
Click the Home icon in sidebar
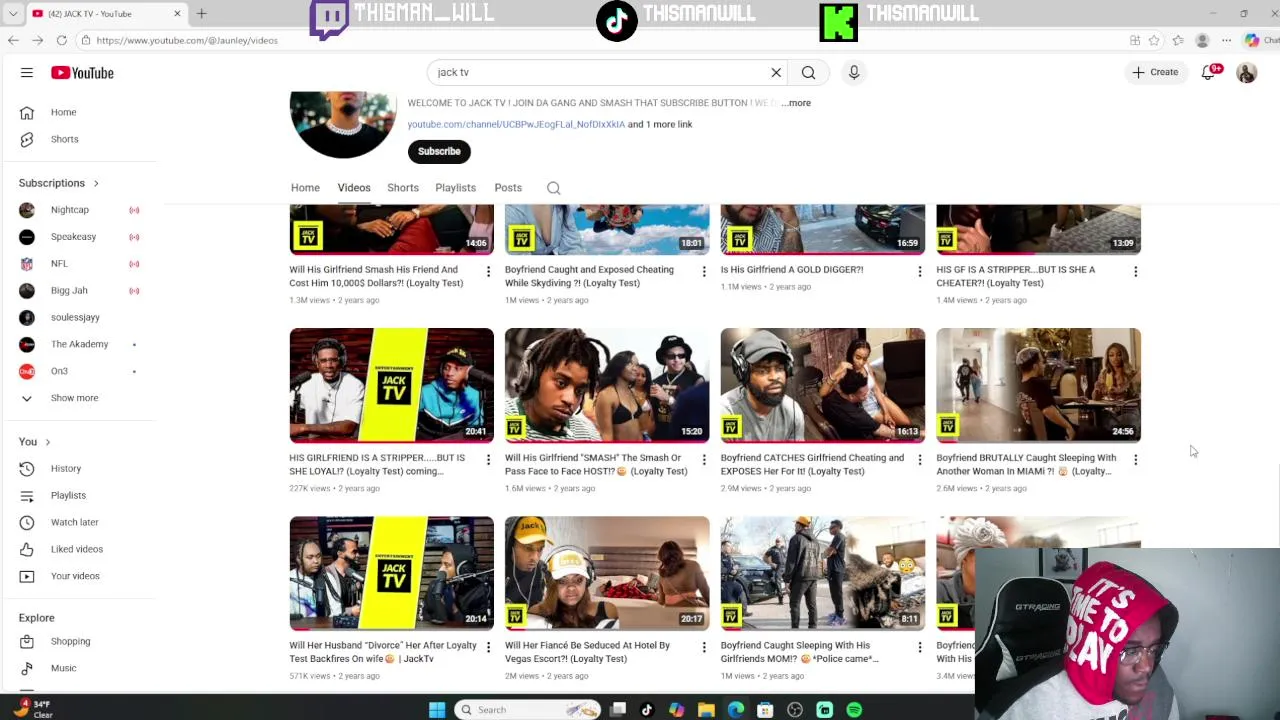[x=27, y=112]
